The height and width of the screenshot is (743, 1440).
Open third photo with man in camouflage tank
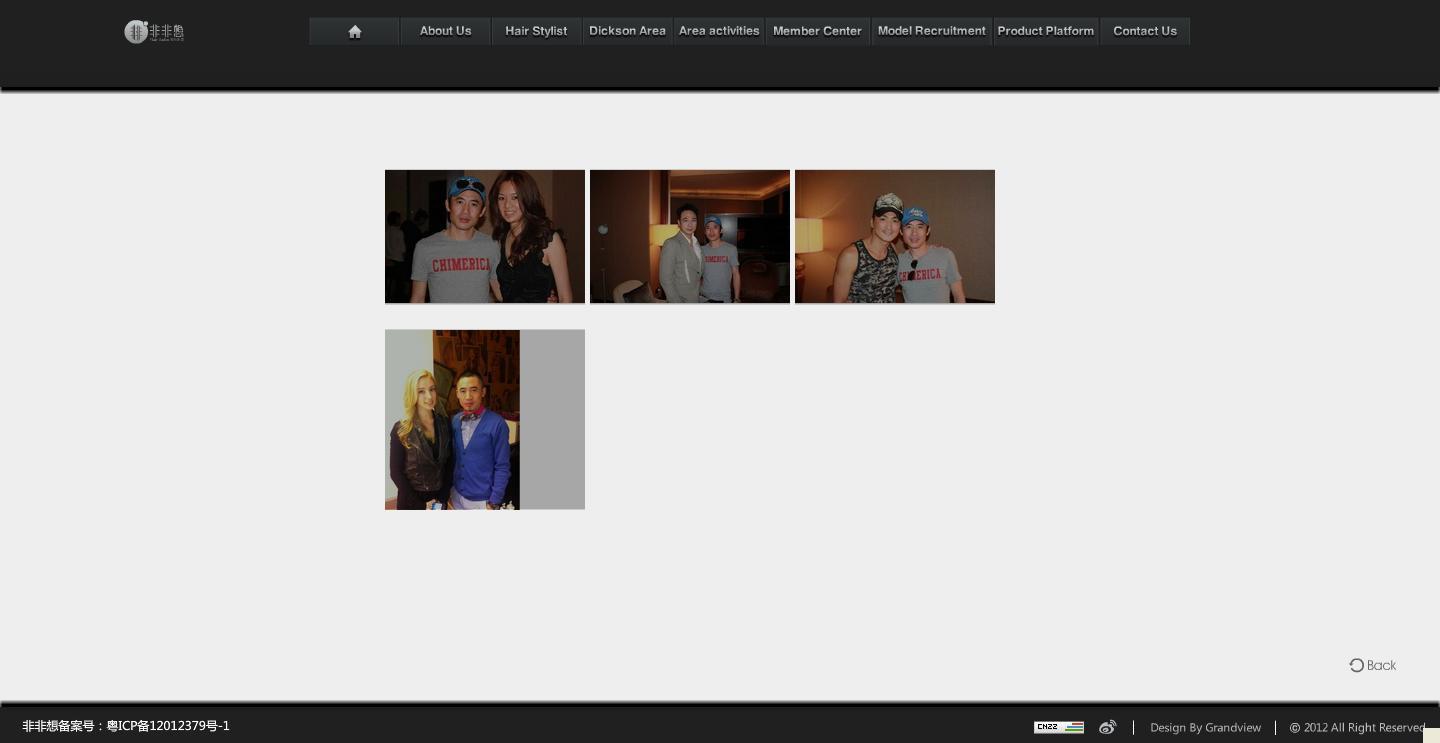tap(895, 236)
